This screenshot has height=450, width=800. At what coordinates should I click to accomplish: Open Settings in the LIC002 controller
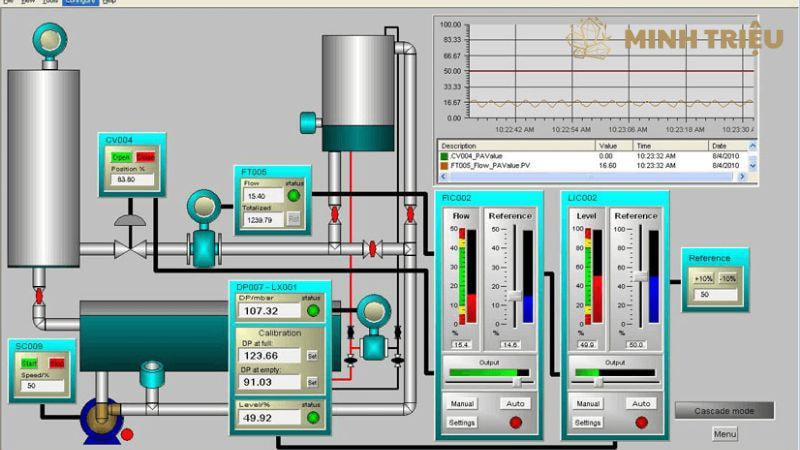pyautogui.click(x=588, y=422)
